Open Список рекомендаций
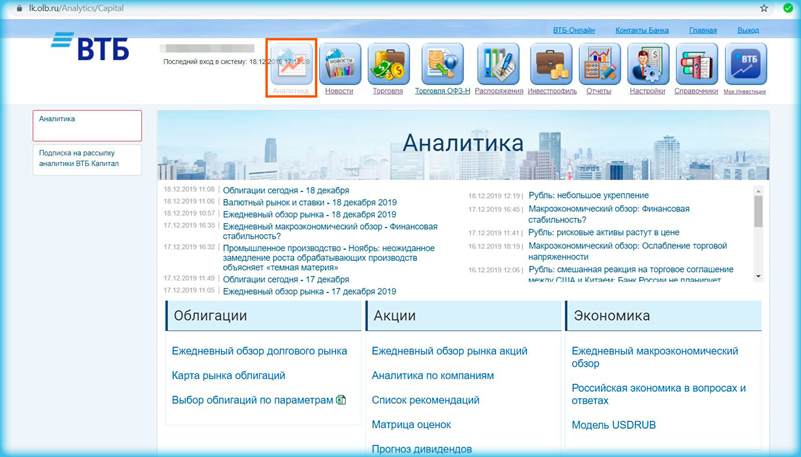The width and height of the screenshot is (801, 457). tap(426, 400)
